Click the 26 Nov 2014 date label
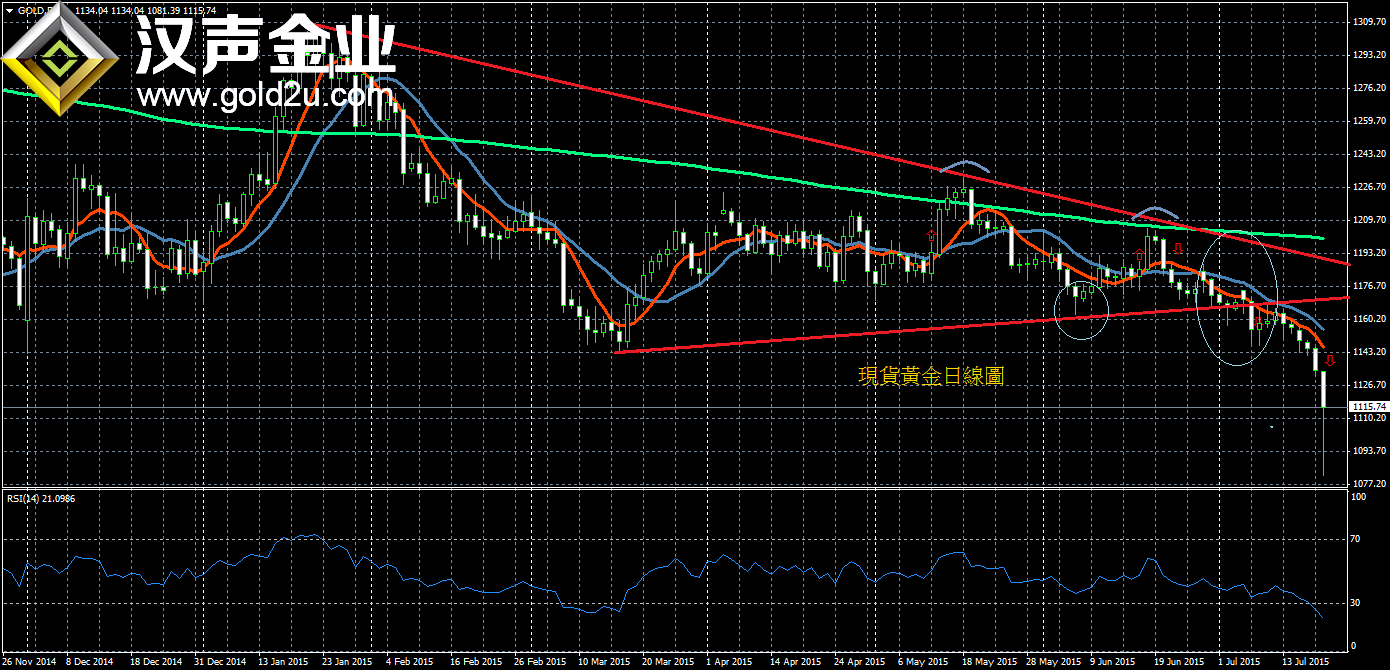The image size is (1390, 670). pos(27,661)
